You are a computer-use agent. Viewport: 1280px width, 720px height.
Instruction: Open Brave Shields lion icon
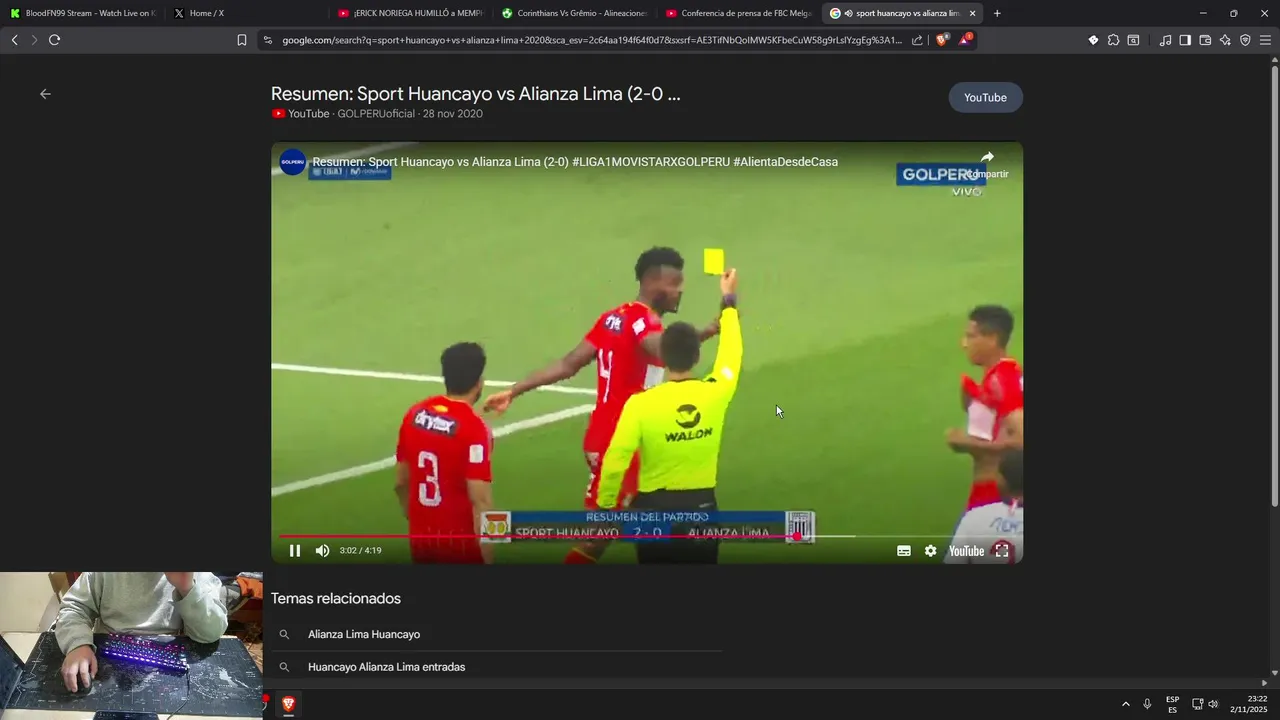pyautogui.click(x=941, y=40)
